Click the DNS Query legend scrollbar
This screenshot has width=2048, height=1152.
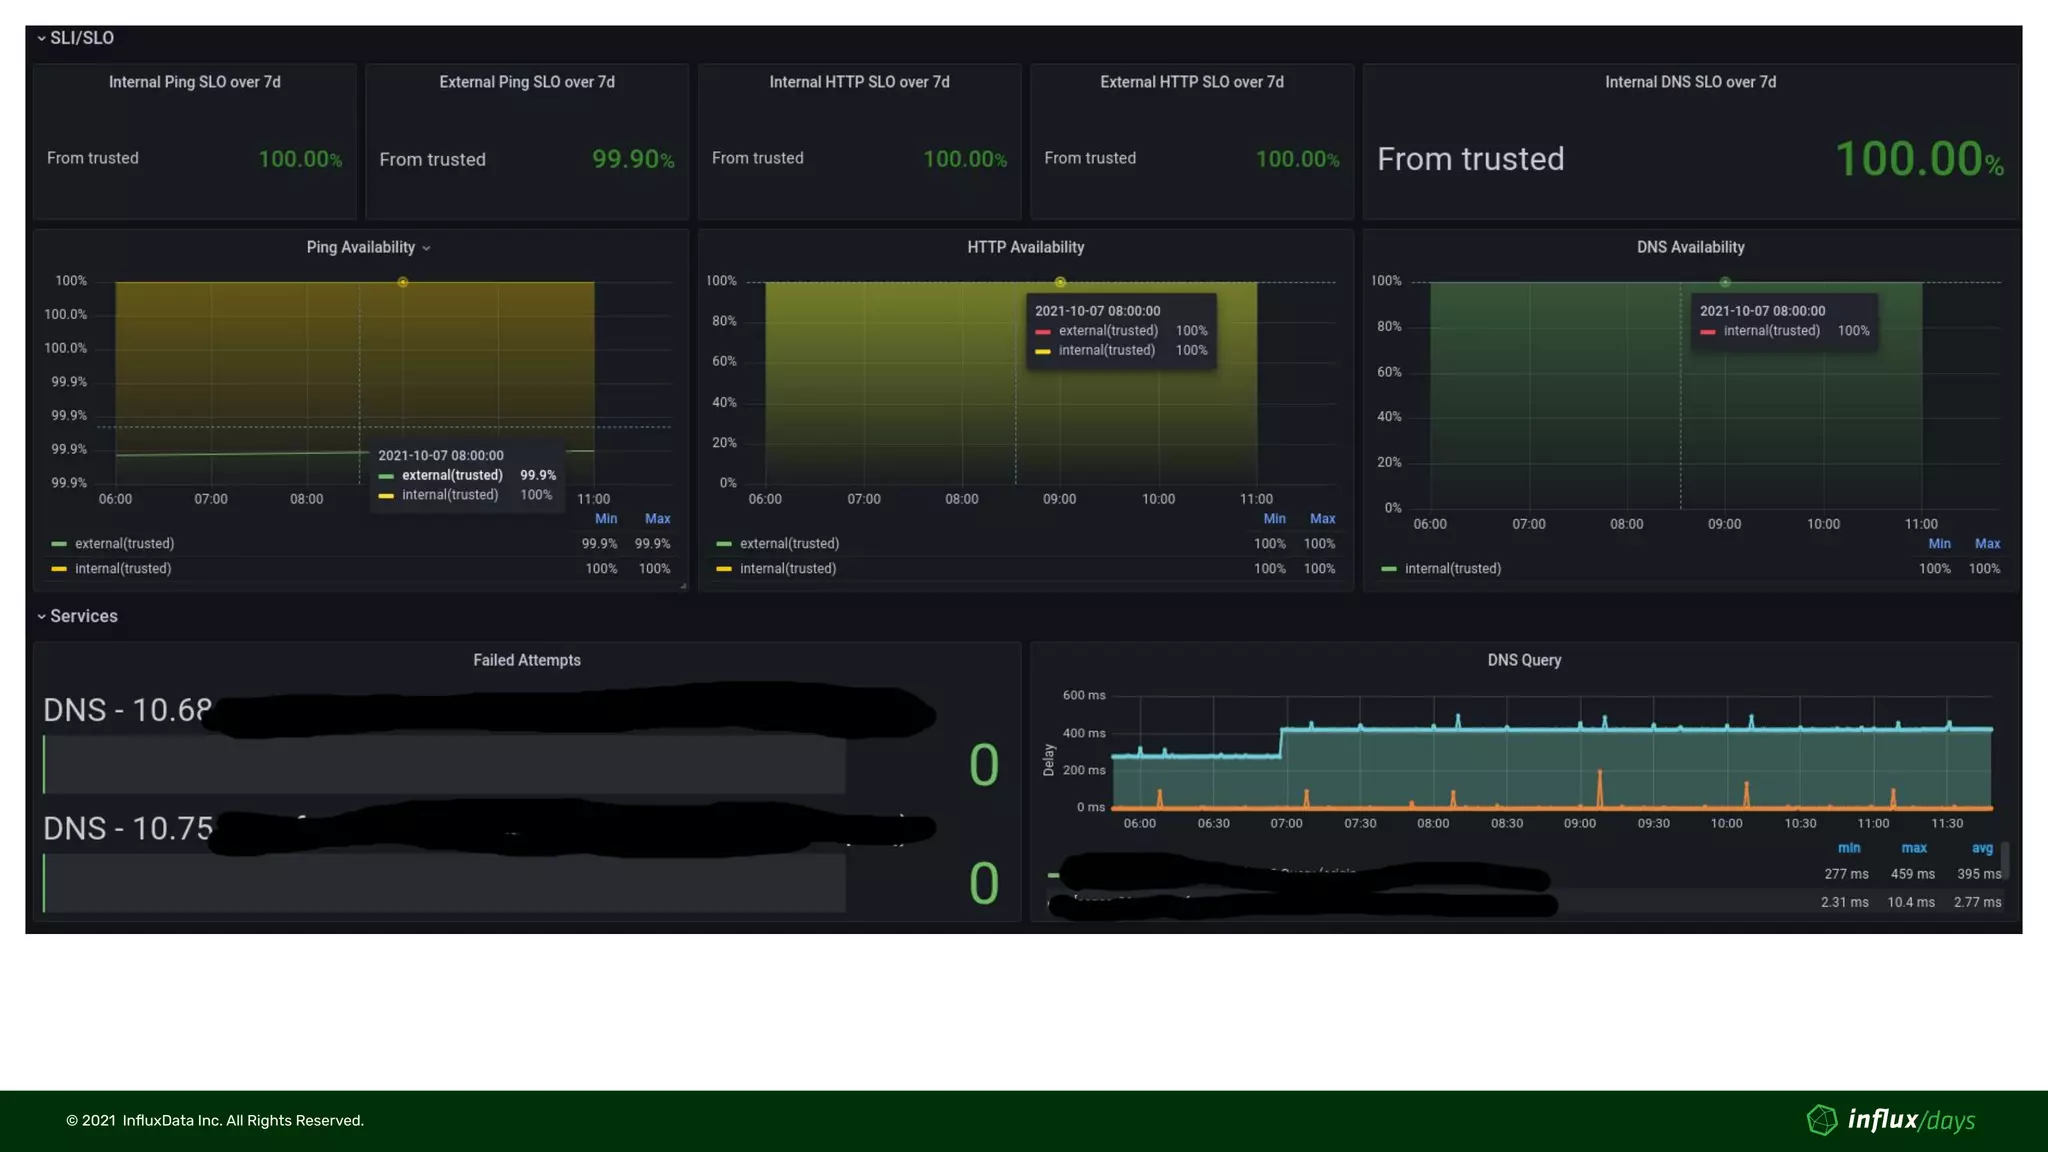tap(2005, 859)
